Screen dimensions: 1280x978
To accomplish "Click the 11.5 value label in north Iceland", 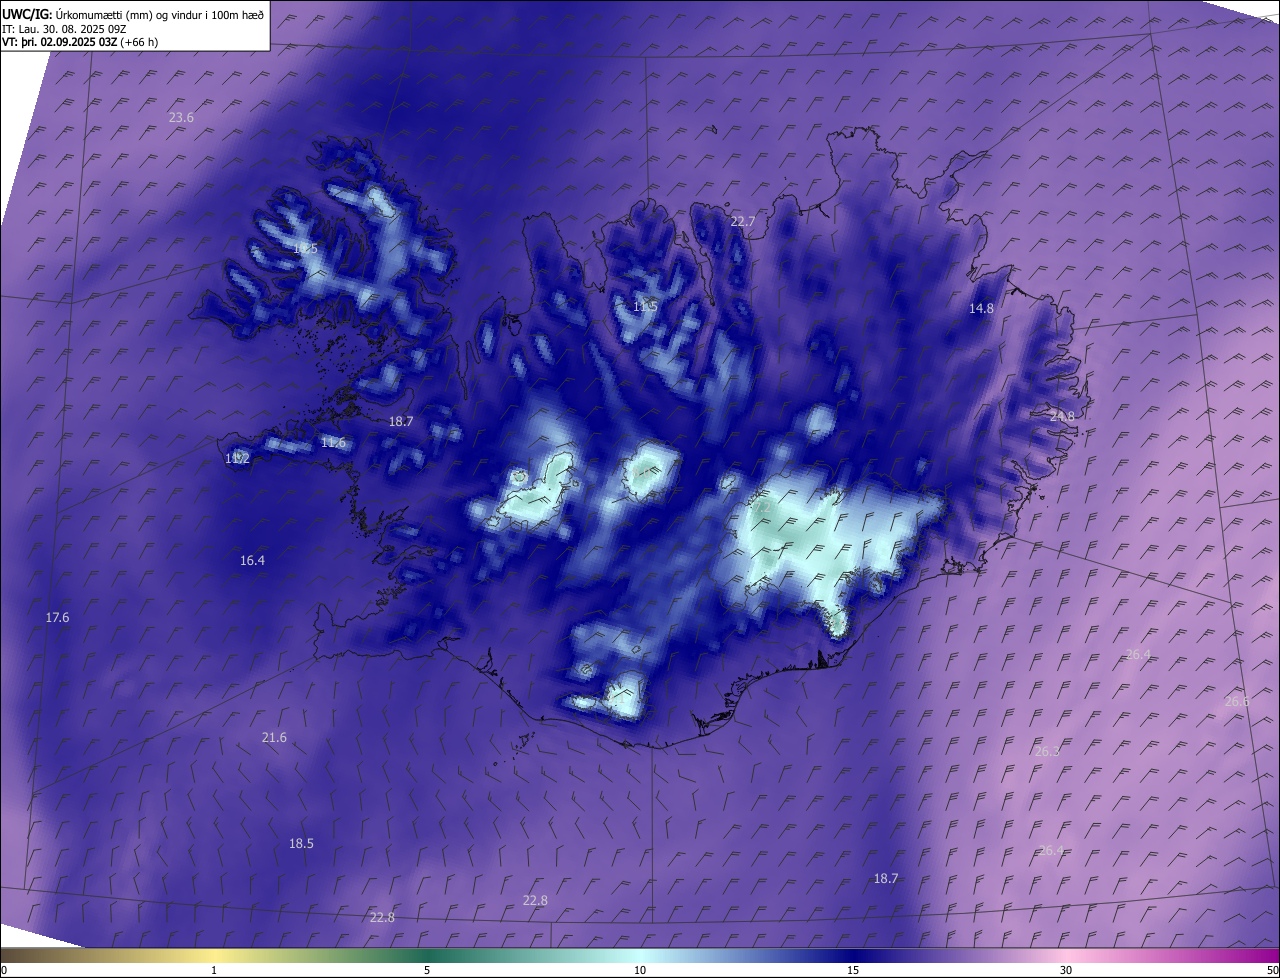I will (x=645, y=307).
